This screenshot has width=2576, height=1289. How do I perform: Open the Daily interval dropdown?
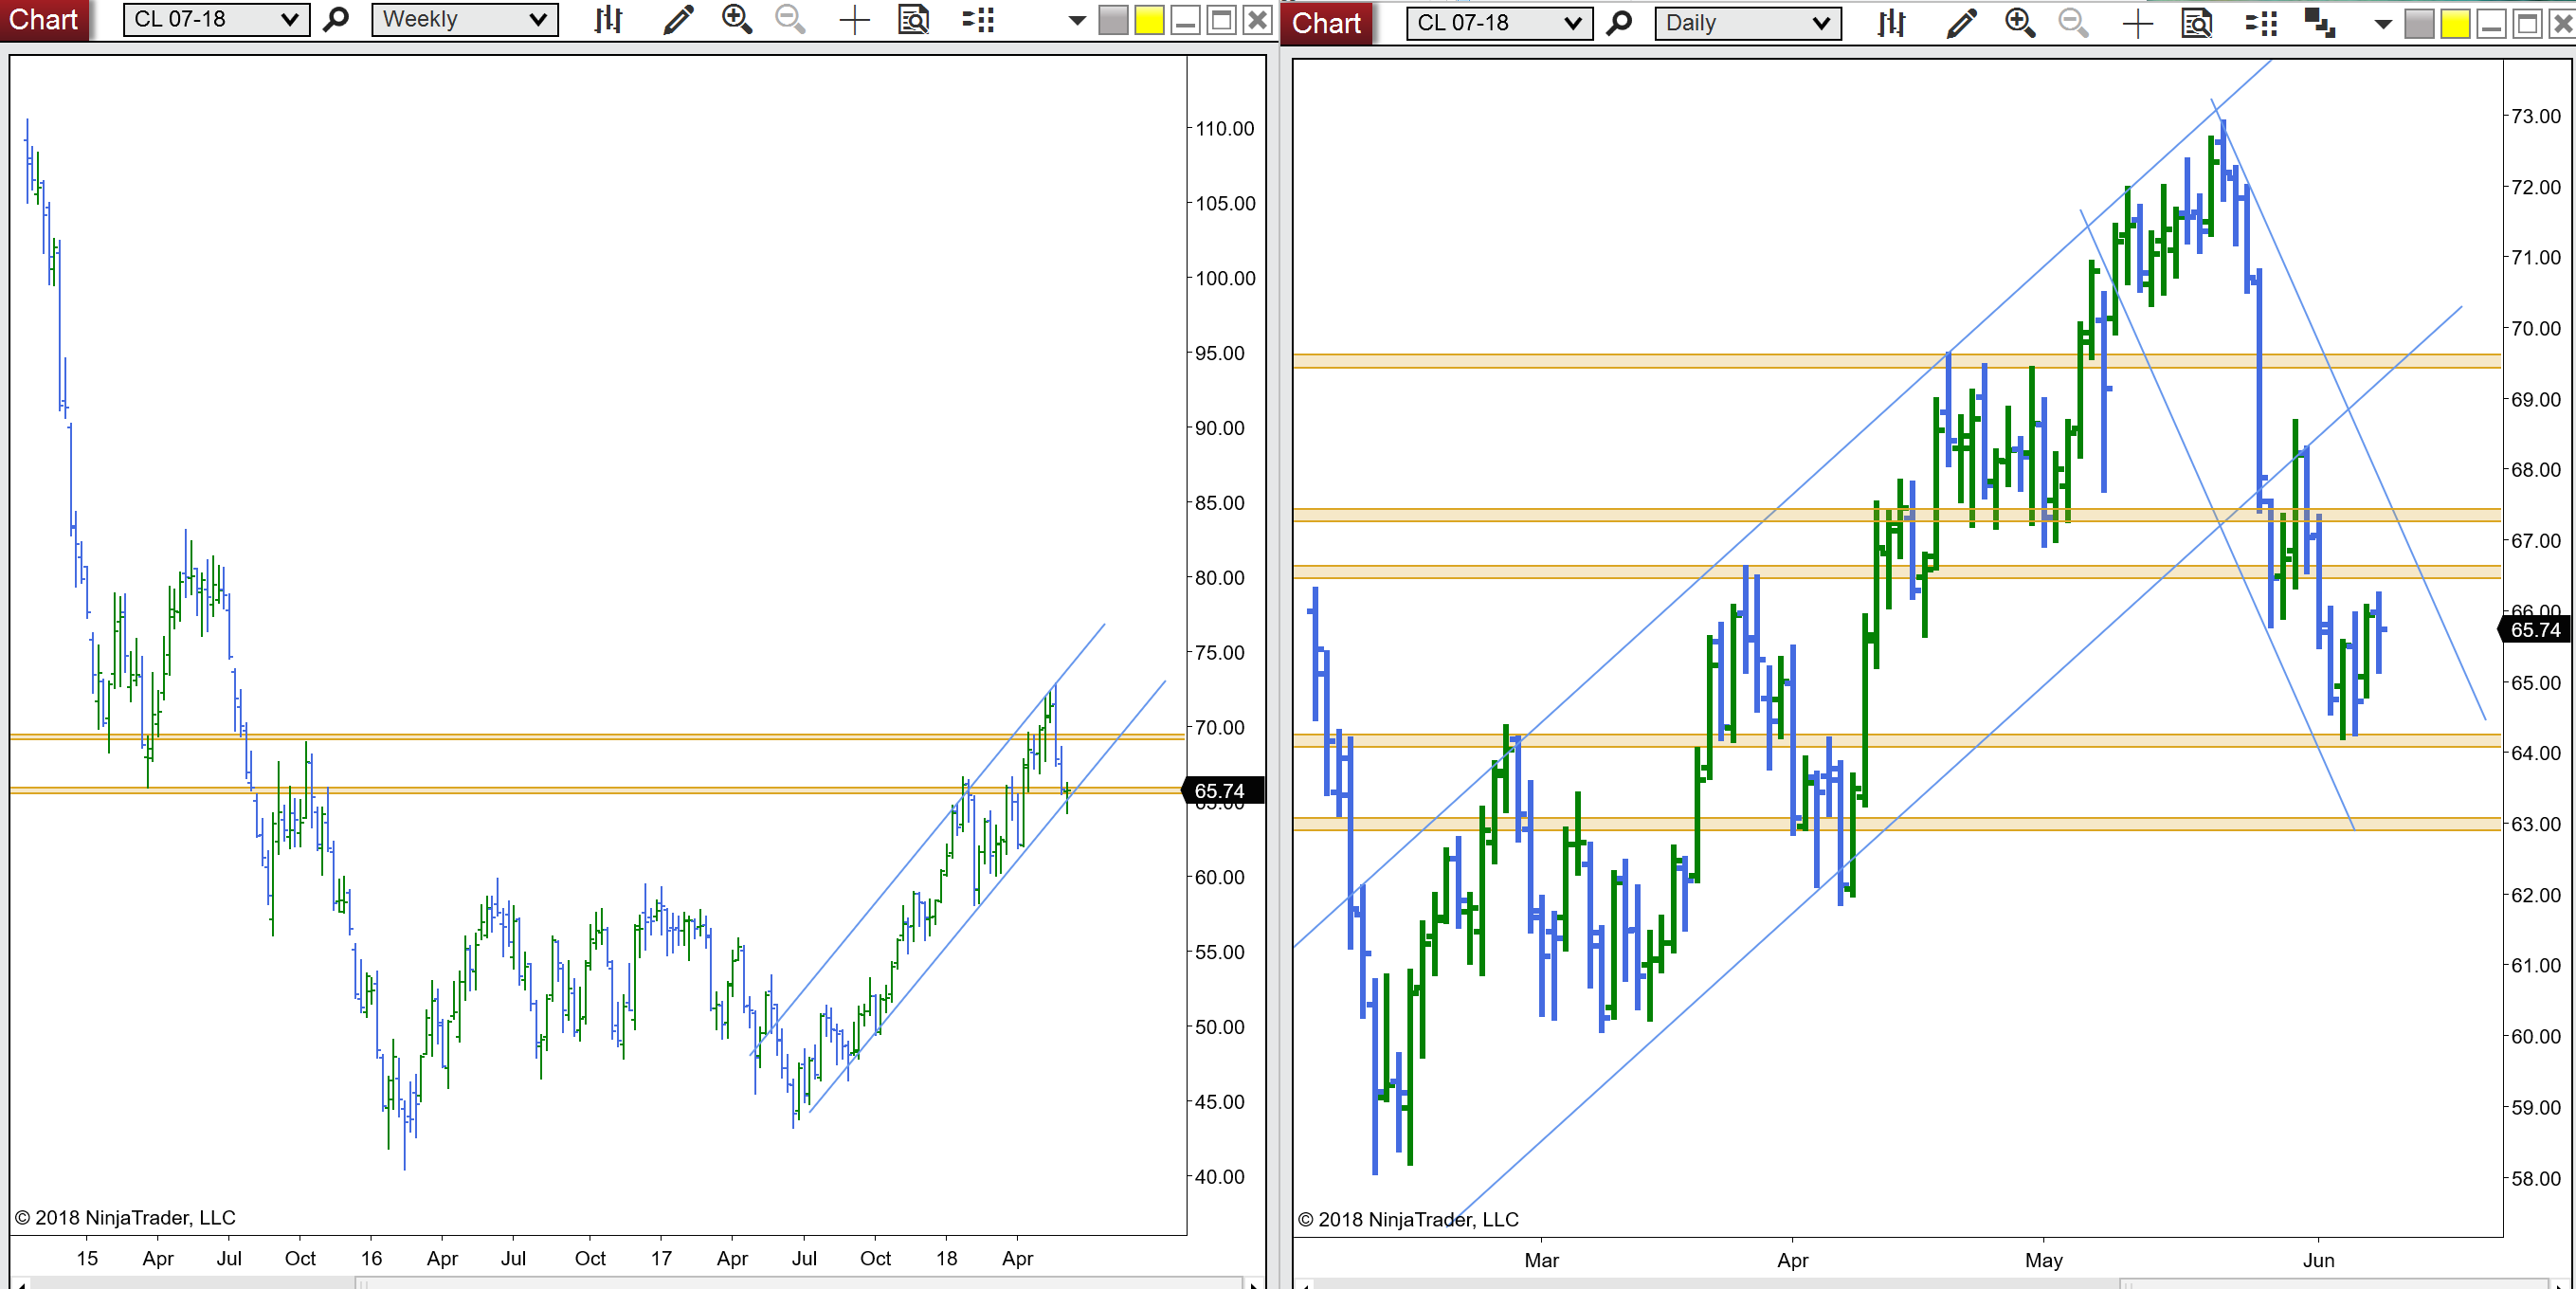coord(1747,23)
